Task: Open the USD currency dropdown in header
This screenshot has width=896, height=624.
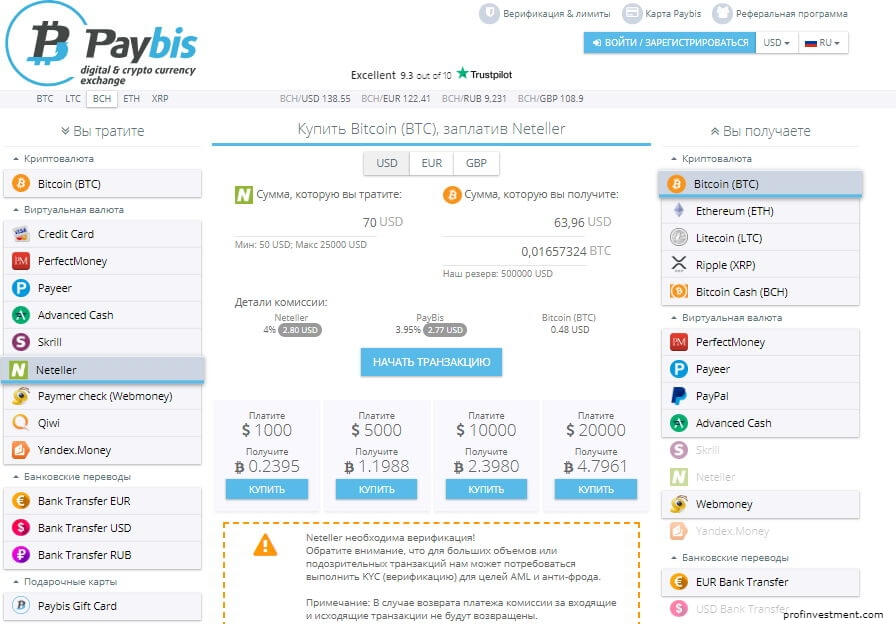Action: tap(777, 43)
